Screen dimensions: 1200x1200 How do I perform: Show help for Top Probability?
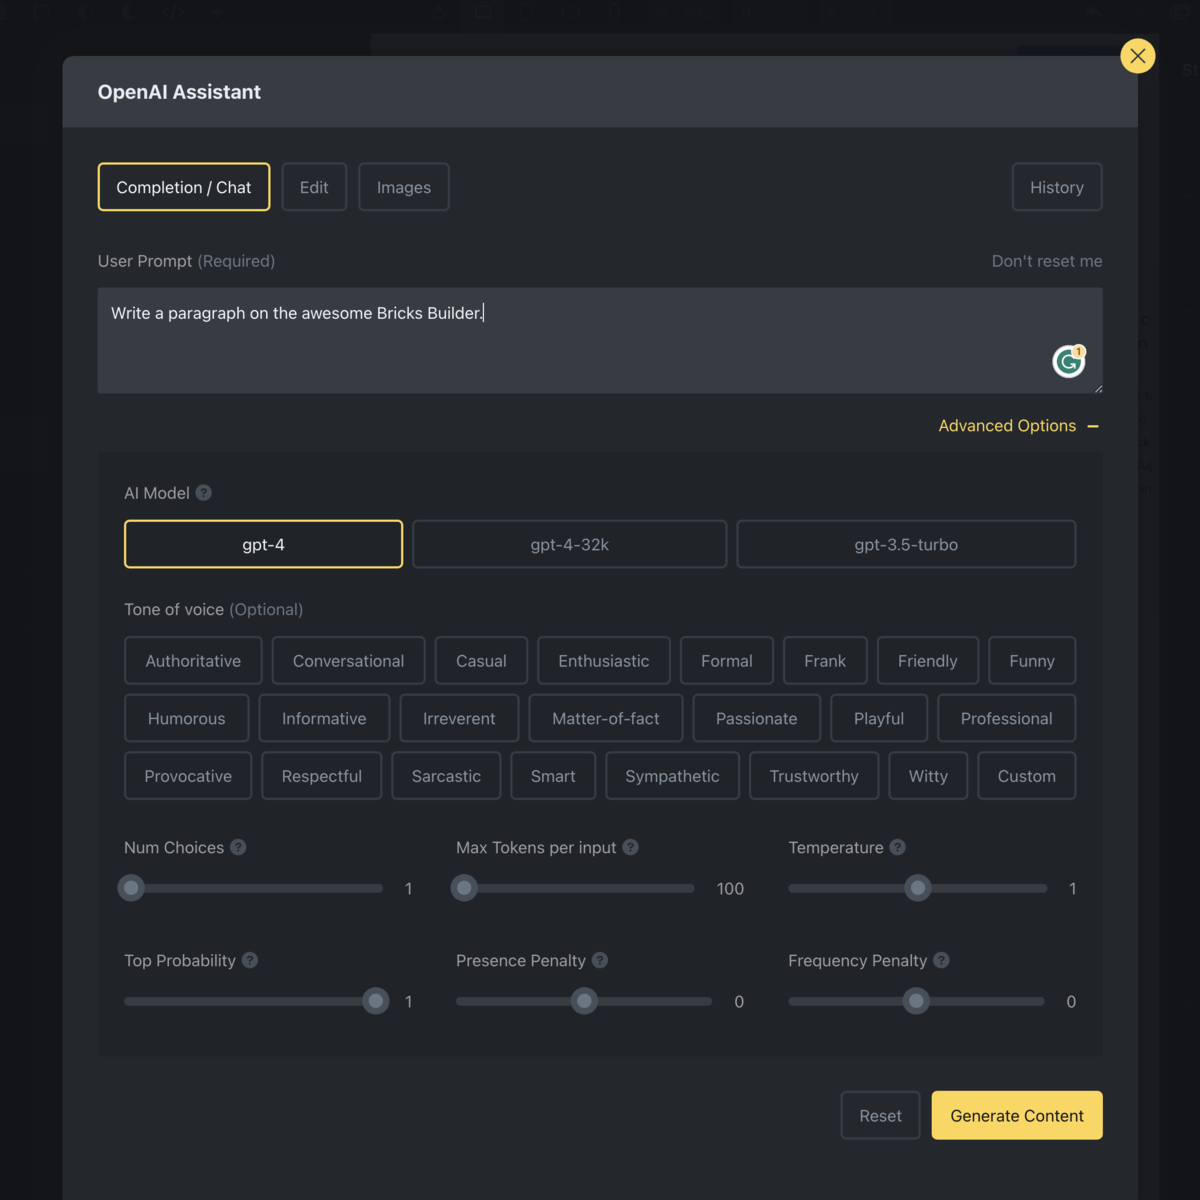(x=250, y=960)
